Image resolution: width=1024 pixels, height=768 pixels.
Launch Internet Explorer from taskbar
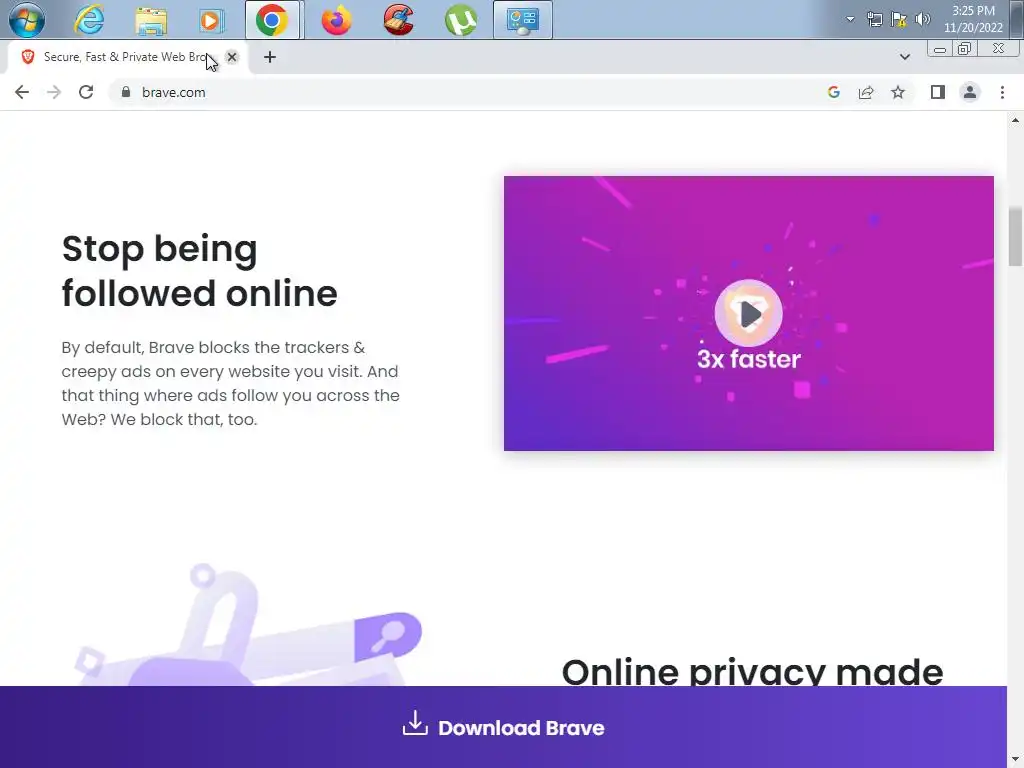click(89, 20)
